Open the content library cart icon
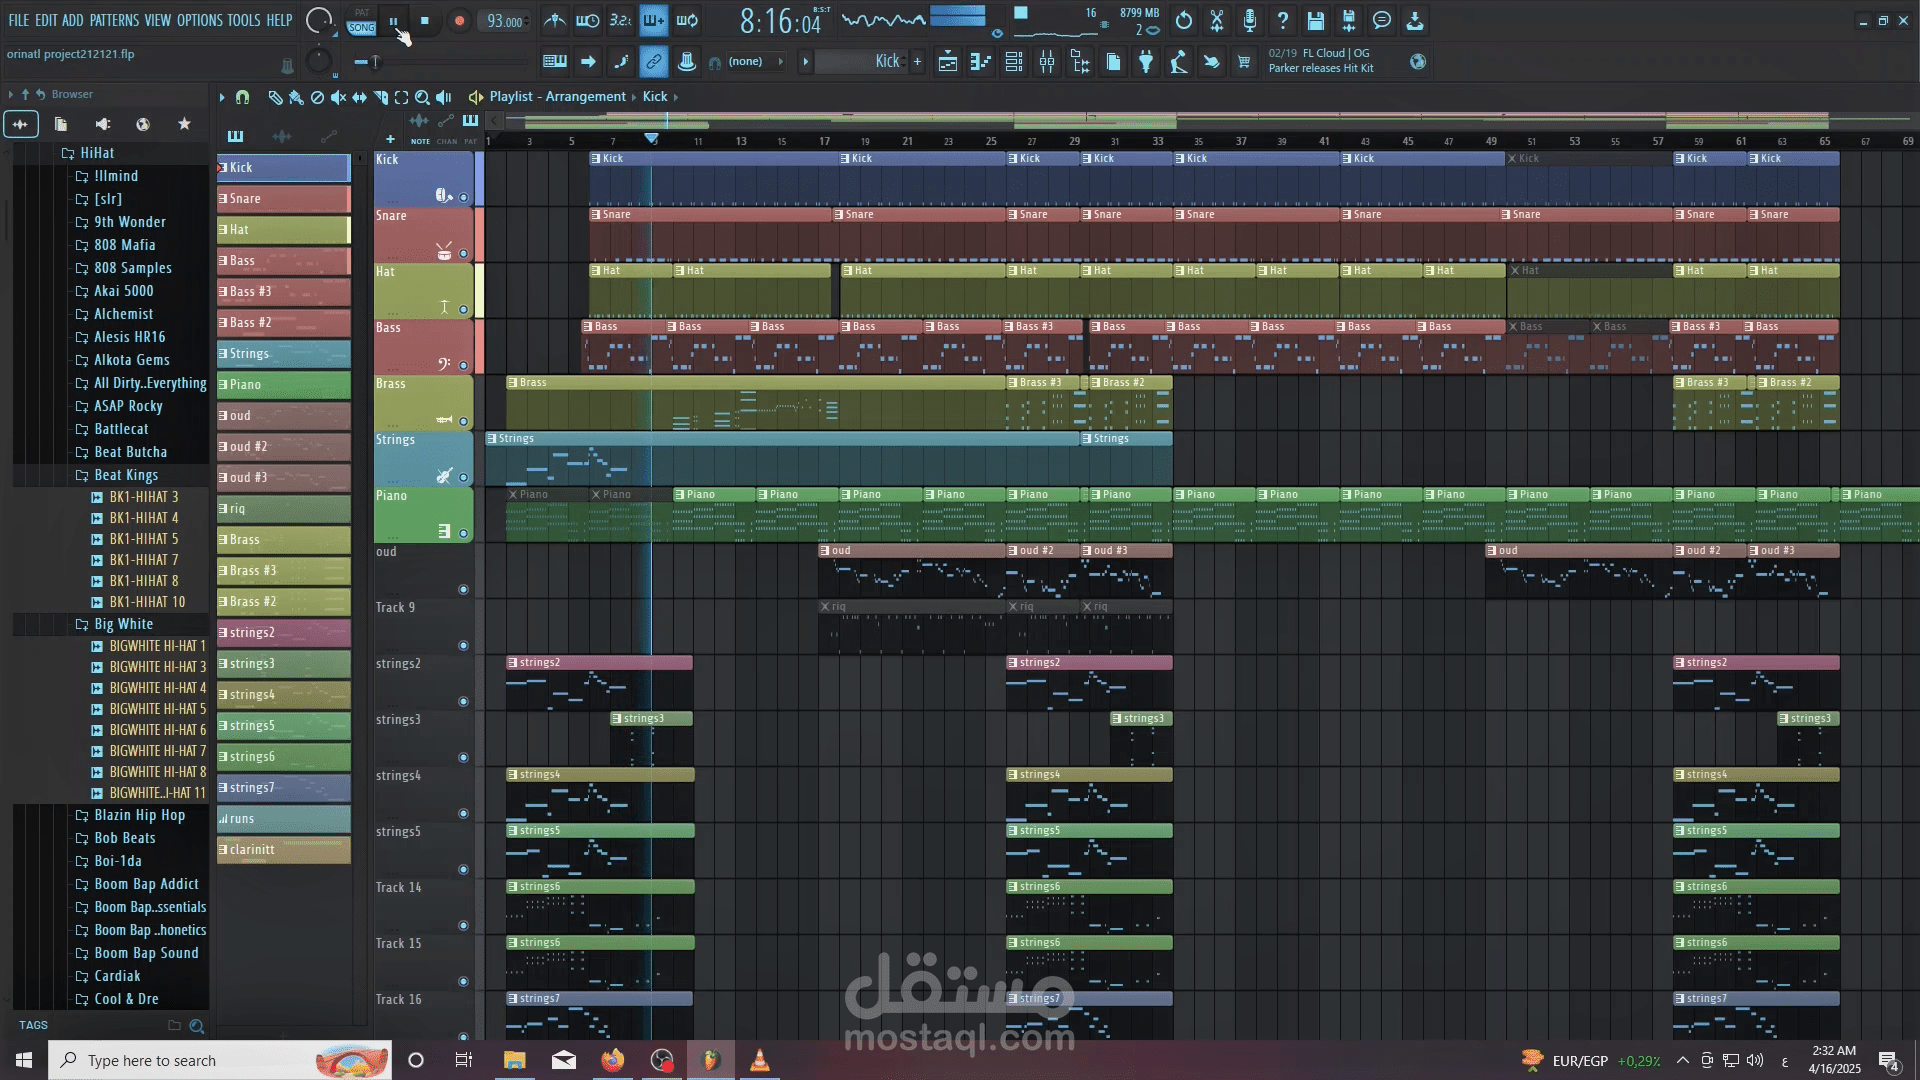This screenshot has height=1080, width=1920. [1244, 62]
